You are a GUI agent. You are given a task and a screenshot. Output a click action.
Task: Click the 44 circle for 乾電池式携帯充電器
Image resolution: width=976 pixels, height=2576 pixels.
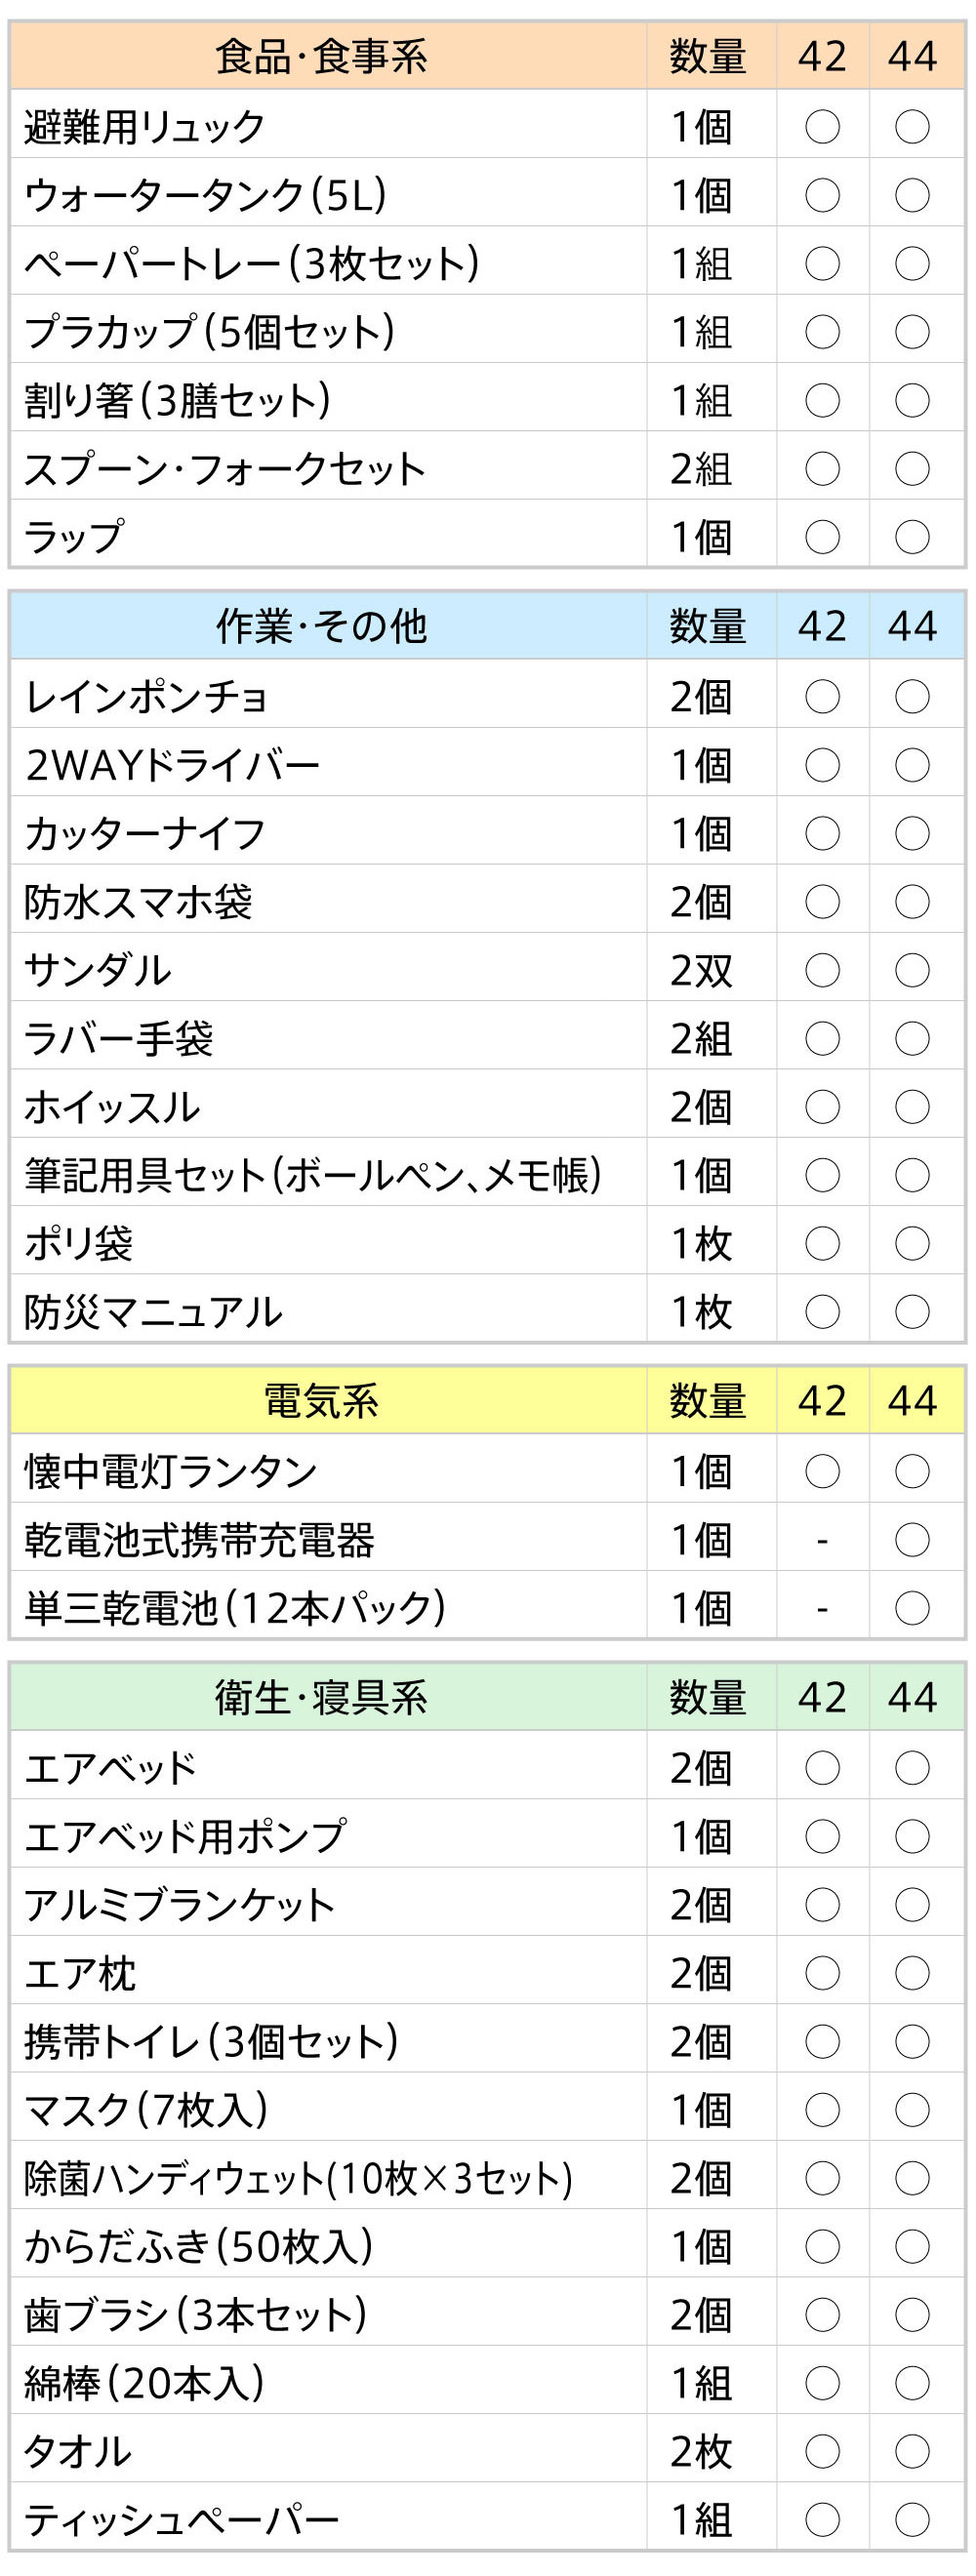(912, 1540)
